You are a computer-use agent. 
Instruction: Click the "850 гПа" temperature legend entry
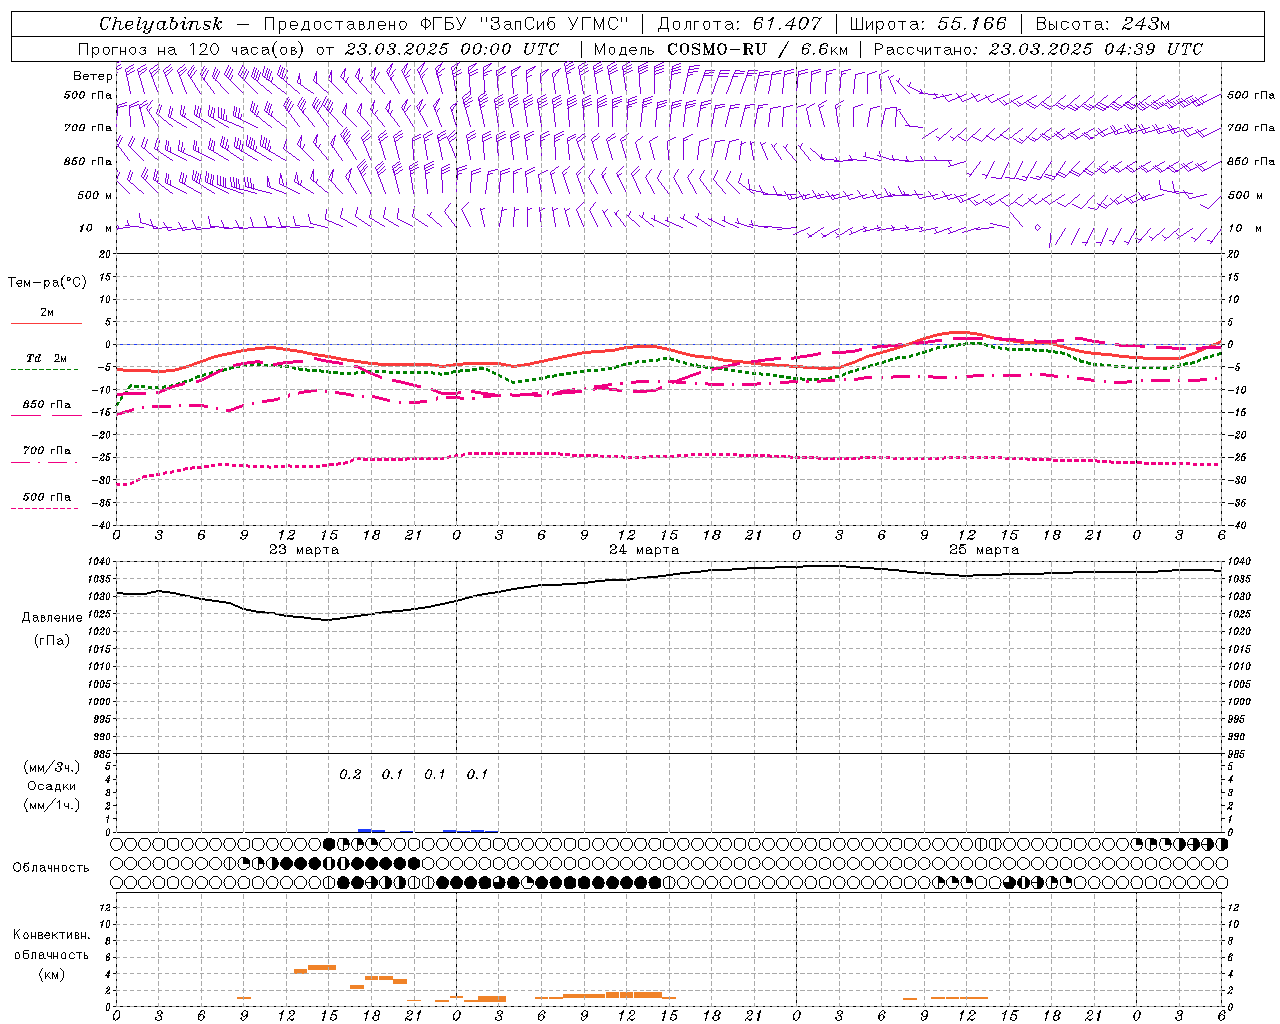click(x=47, y=405)
